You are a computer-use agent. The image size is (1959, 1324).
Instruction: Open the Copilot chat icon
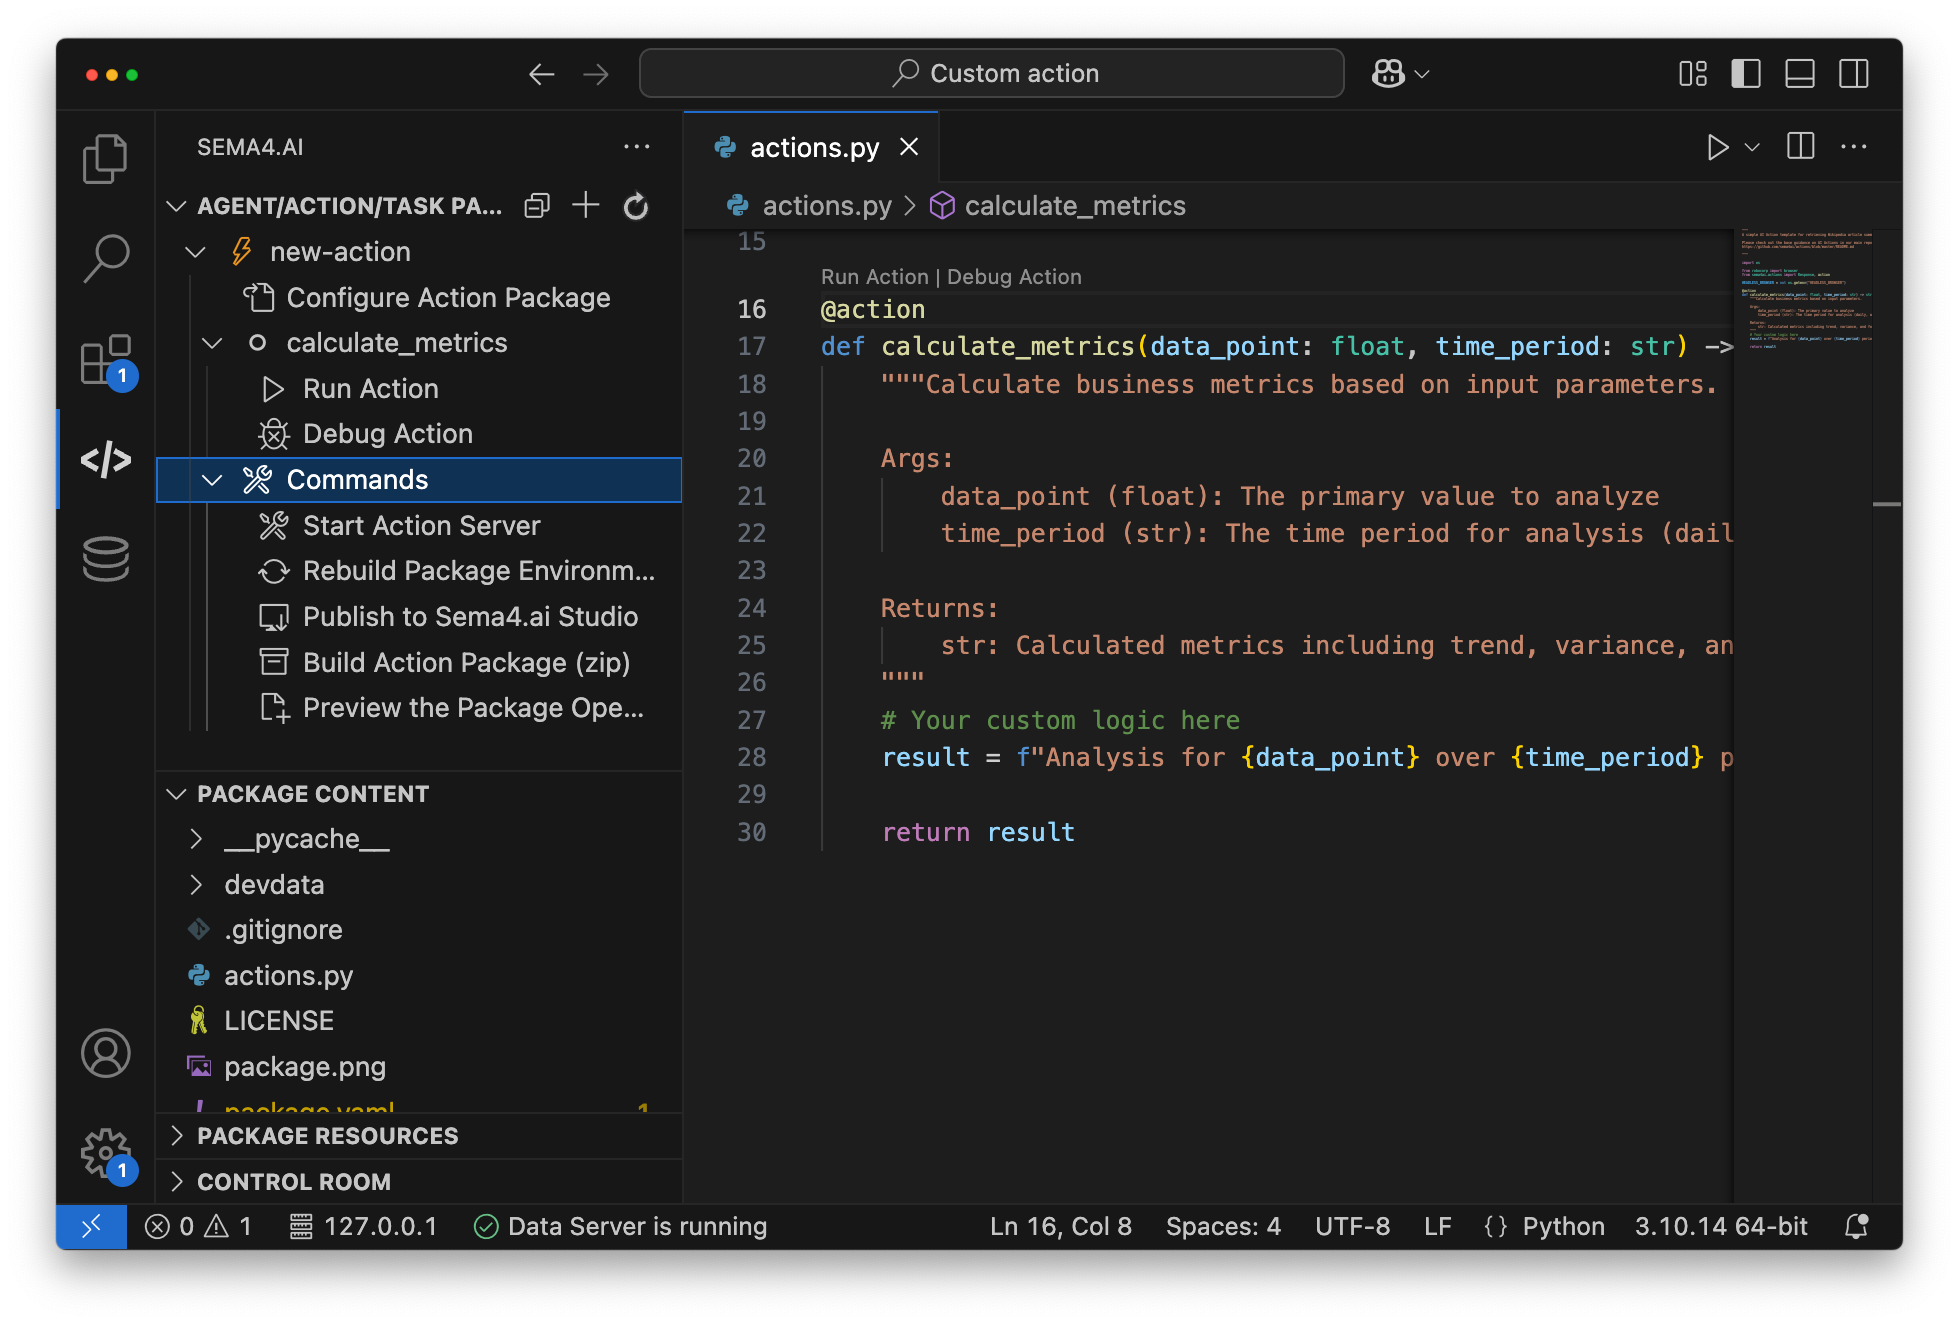pos(1387,74)
